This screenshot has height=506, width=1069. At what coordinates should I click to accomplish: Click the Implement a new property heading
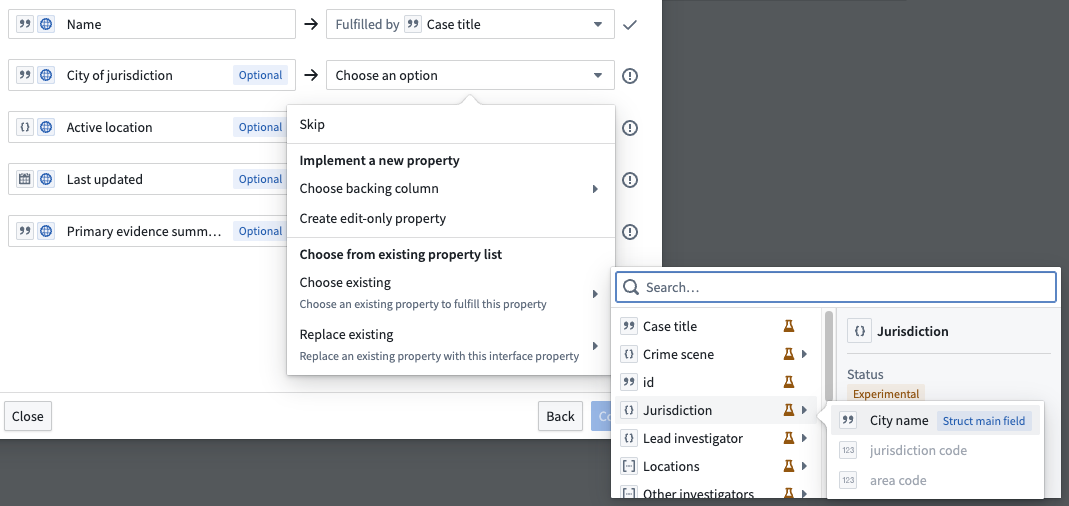click(380, 160)
